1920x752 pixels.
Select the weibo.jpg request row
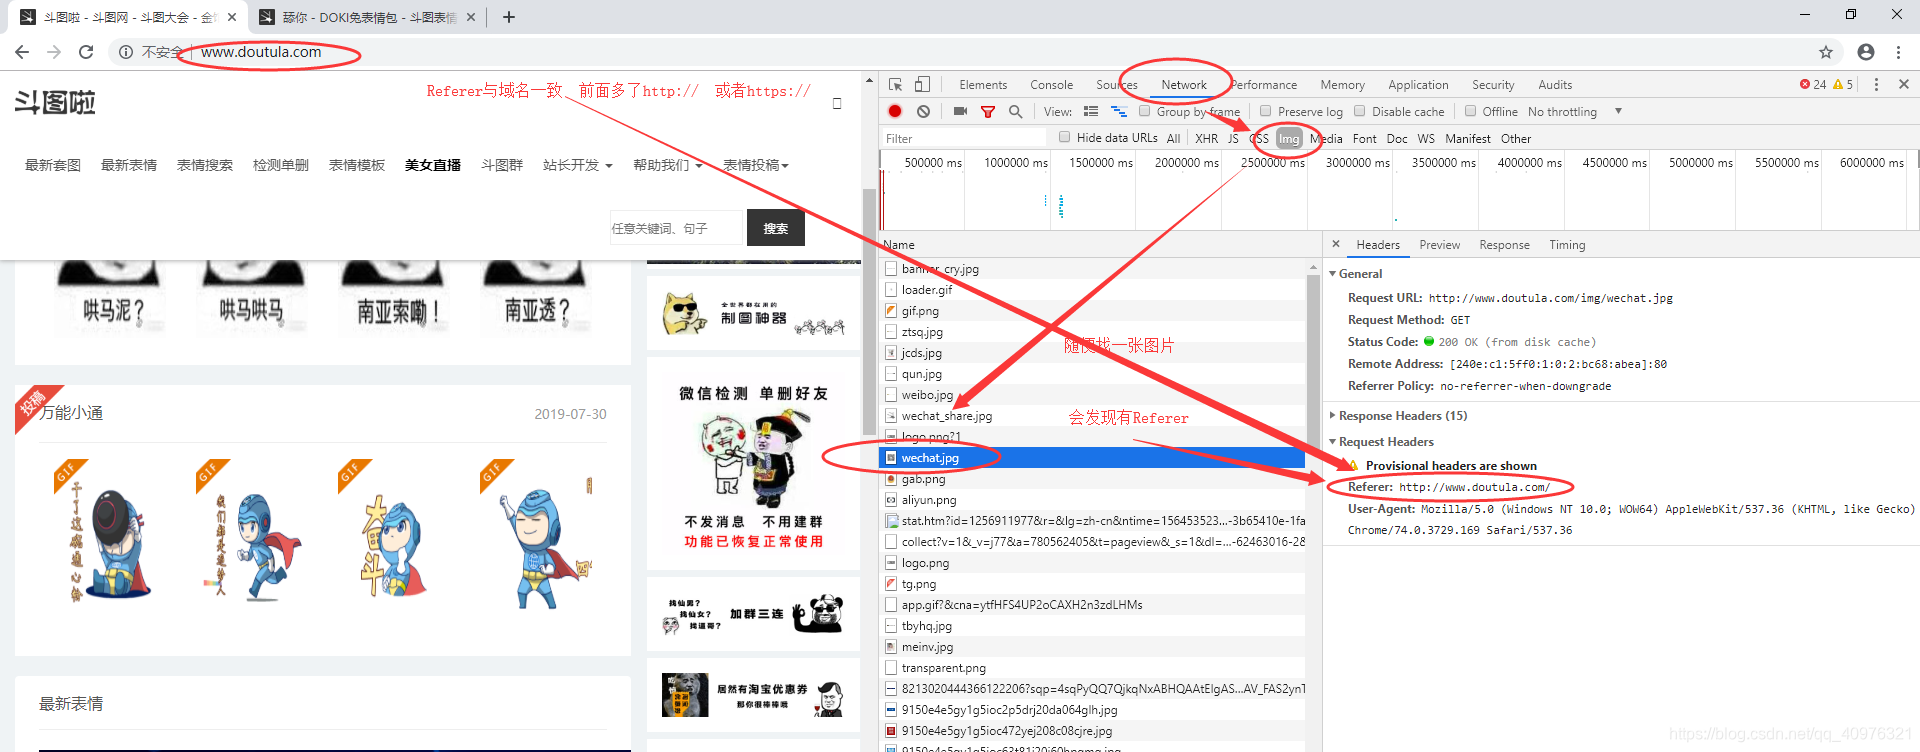(x=1093, y=395)
